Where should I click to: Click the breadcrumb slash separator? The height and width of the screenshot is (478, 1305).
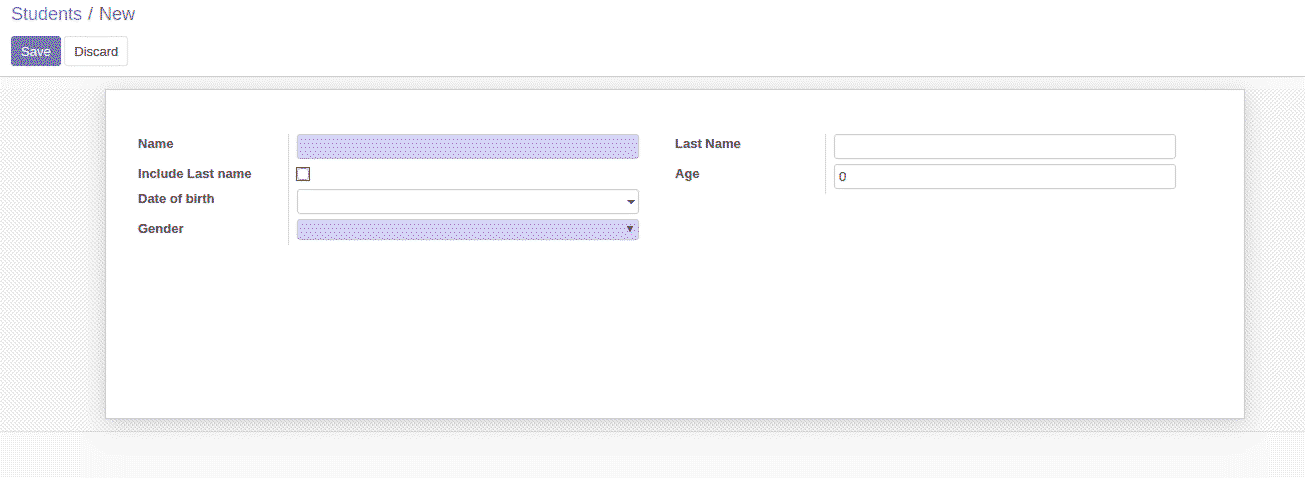pyautogui.click(x=90, y=14)
